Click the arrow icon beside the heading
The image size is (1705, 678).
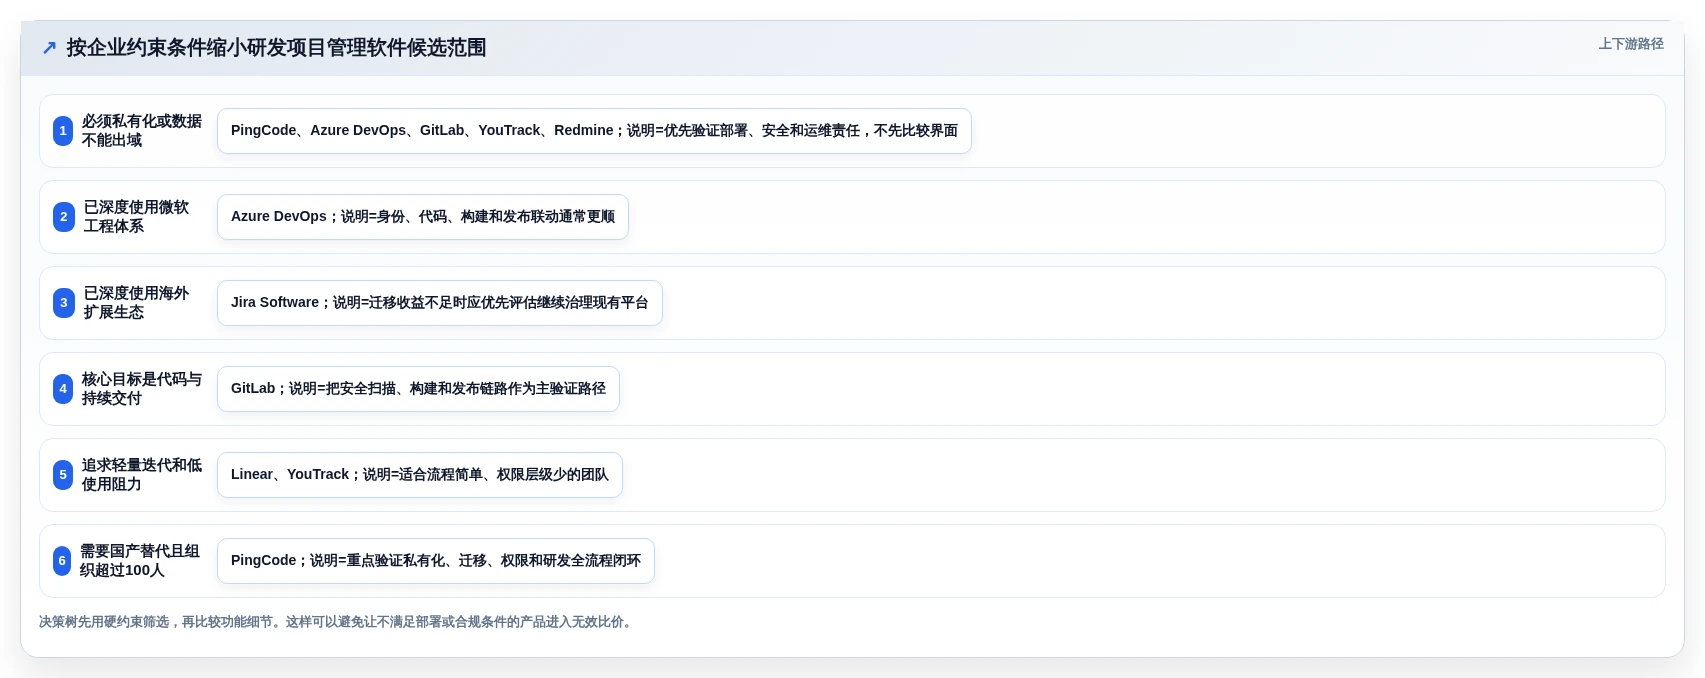tap(49, 48)
